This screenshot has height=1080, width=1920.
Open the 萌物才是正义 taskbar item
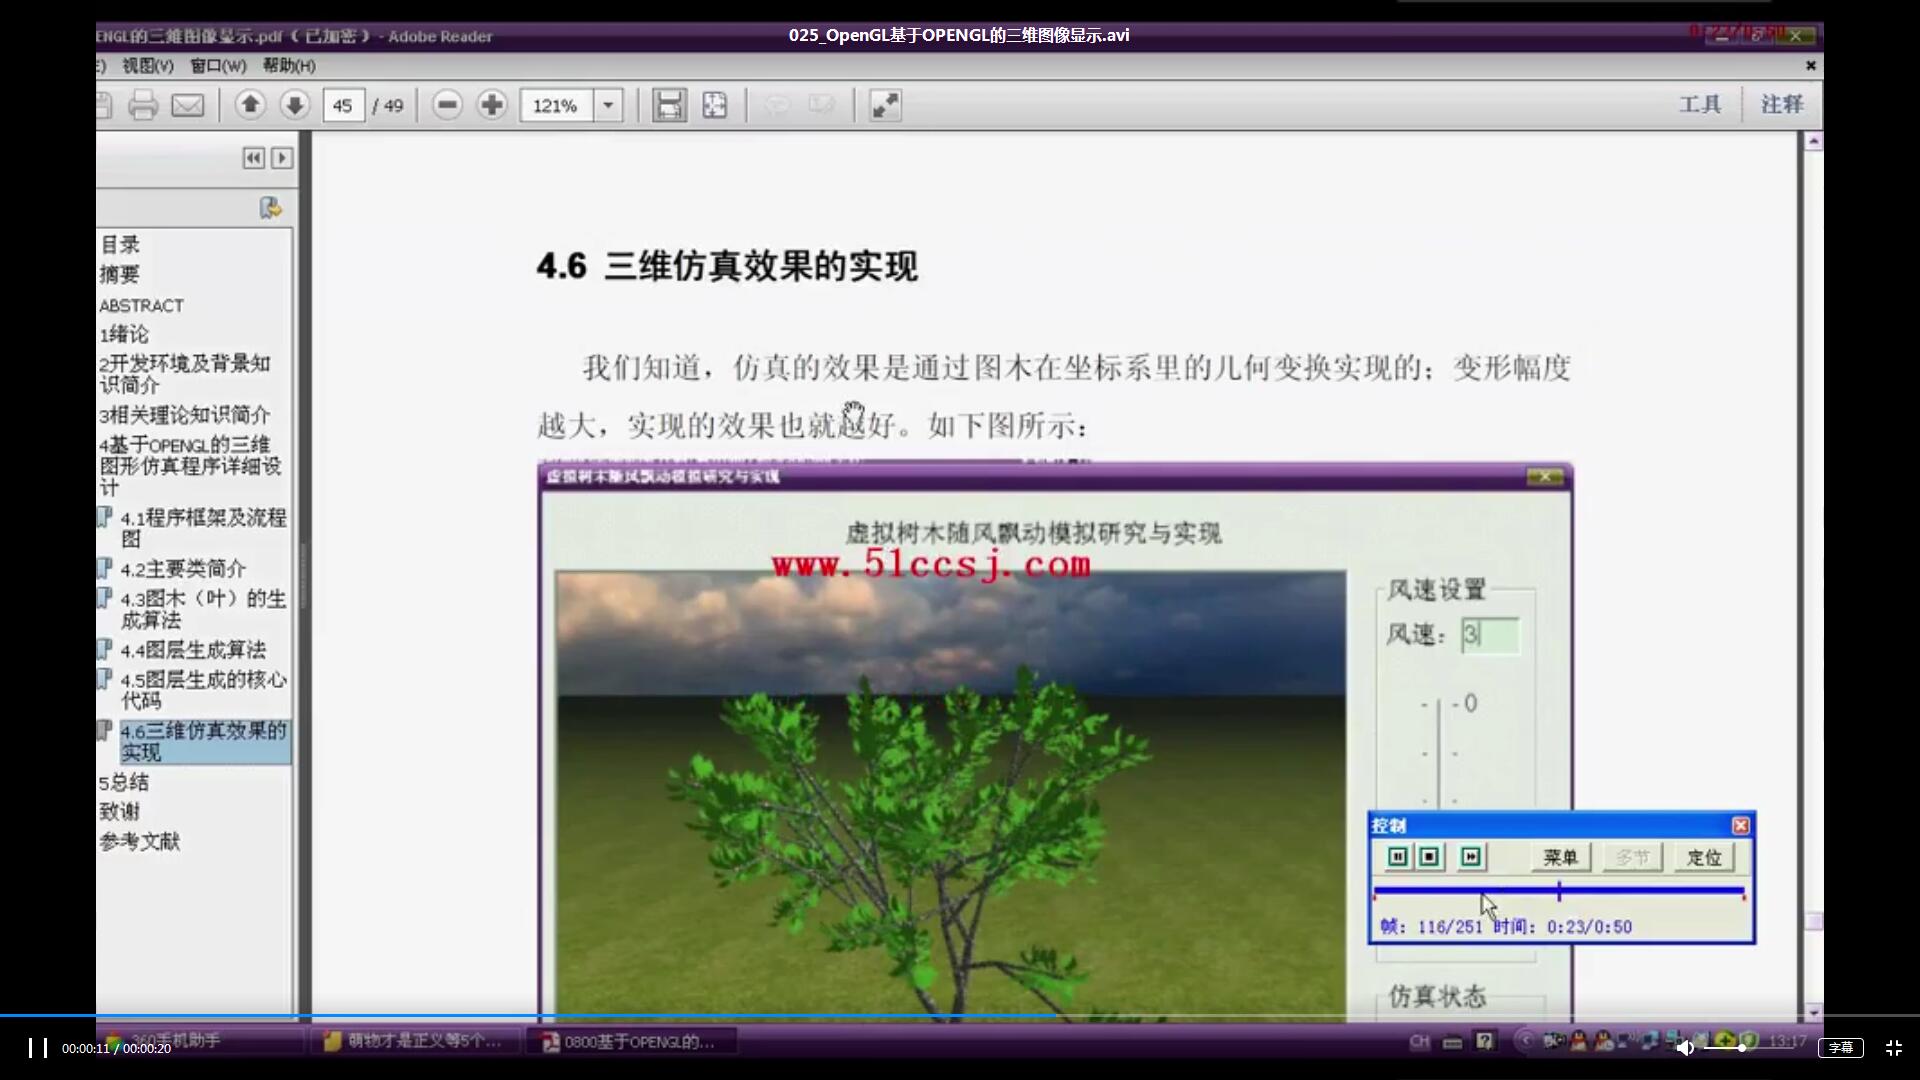(414, 1041)
